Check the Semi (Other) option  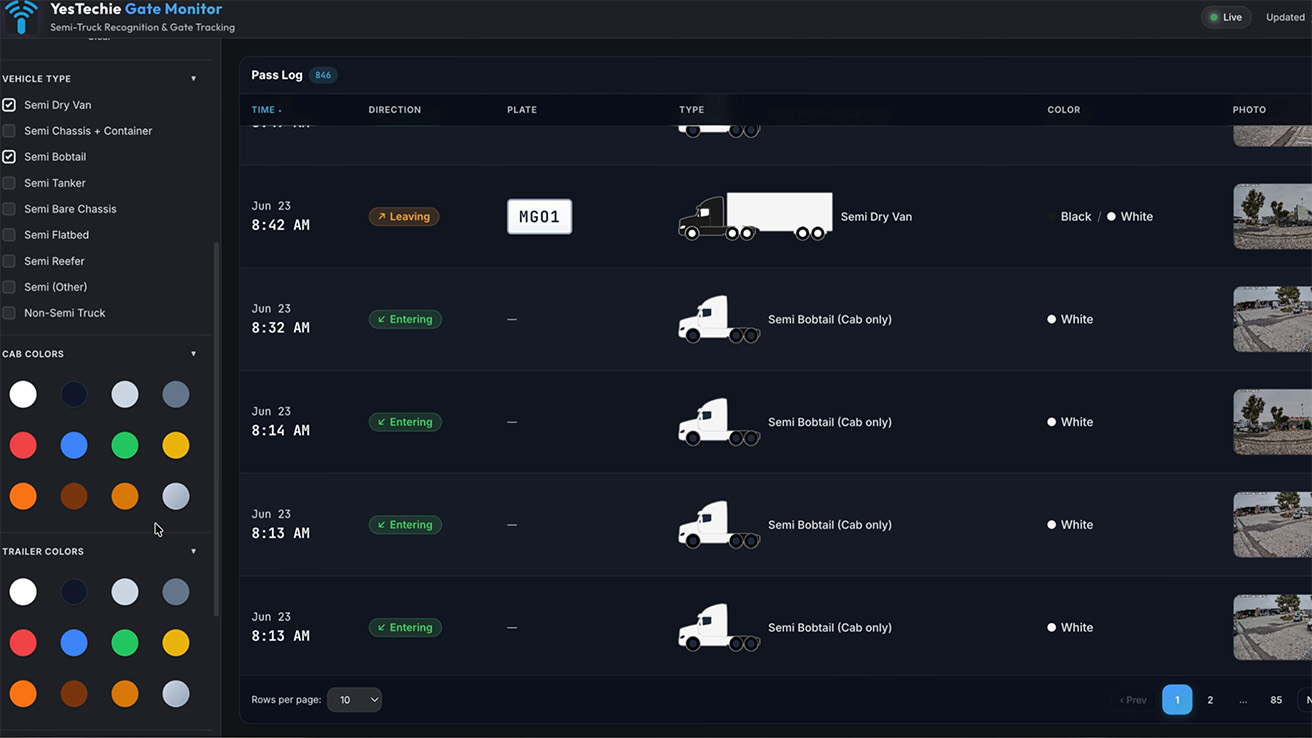9,287
